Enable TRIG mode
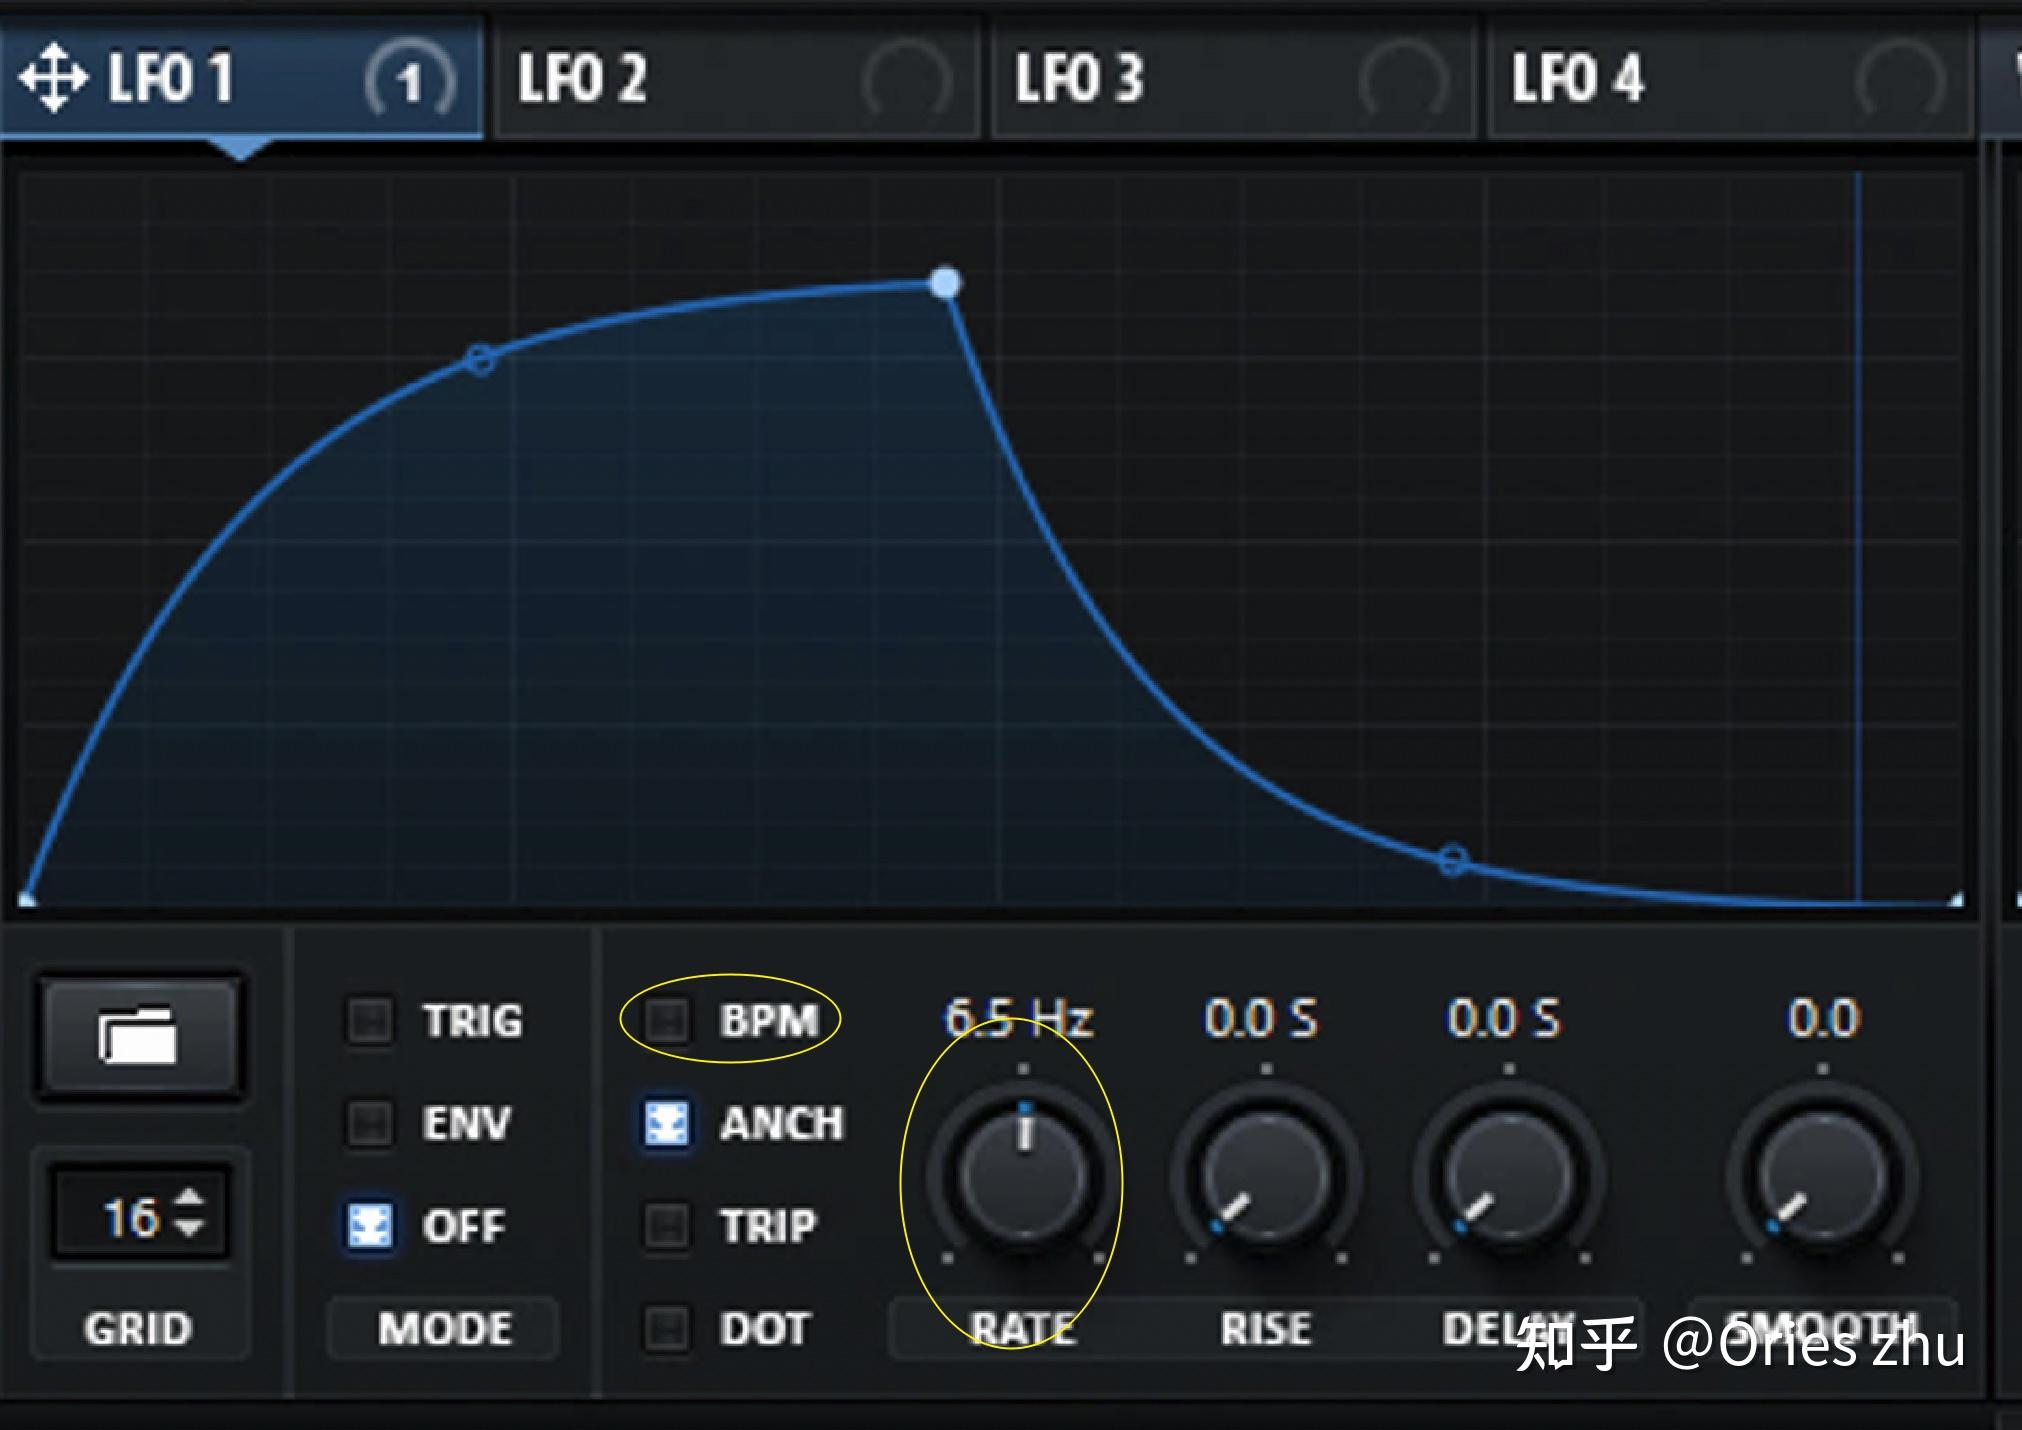The image size is (2022, 1430). click(x=369, y=1020)
